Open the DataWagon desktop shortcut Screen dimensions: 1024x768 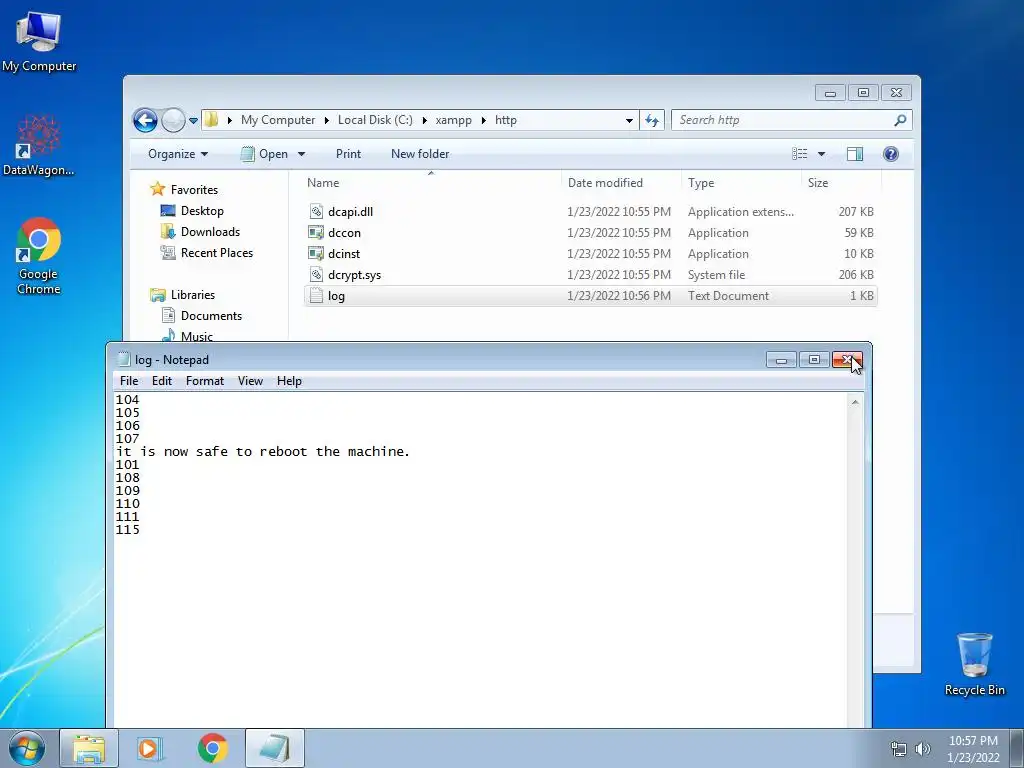tap(39, 145)
